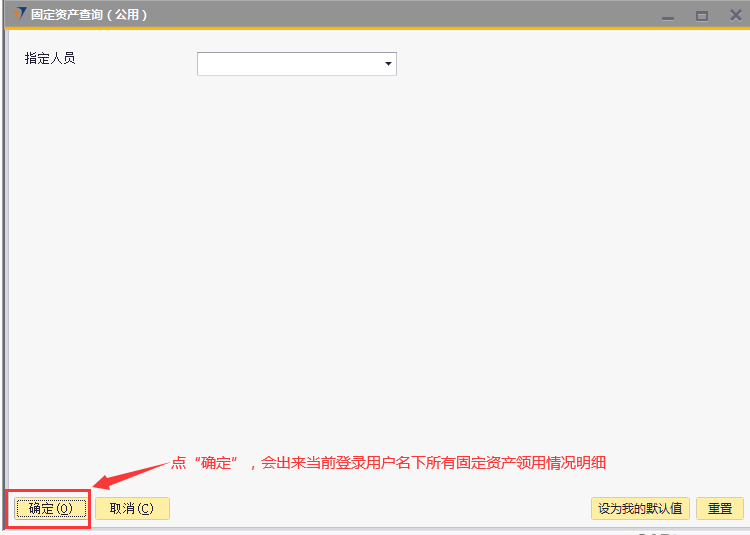Click blank space between 取消 and 设为我的默认值
The image size is (750, 535).
pyautogui.click(x=380, y=508)
